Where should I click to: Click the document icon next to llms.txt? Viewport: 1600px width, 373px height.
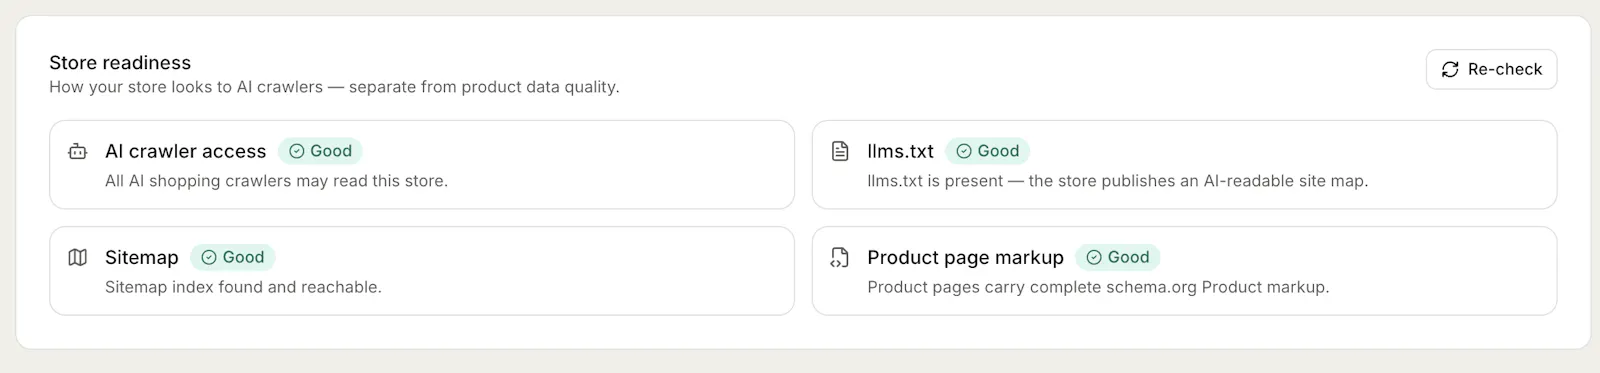pos(840,151)
